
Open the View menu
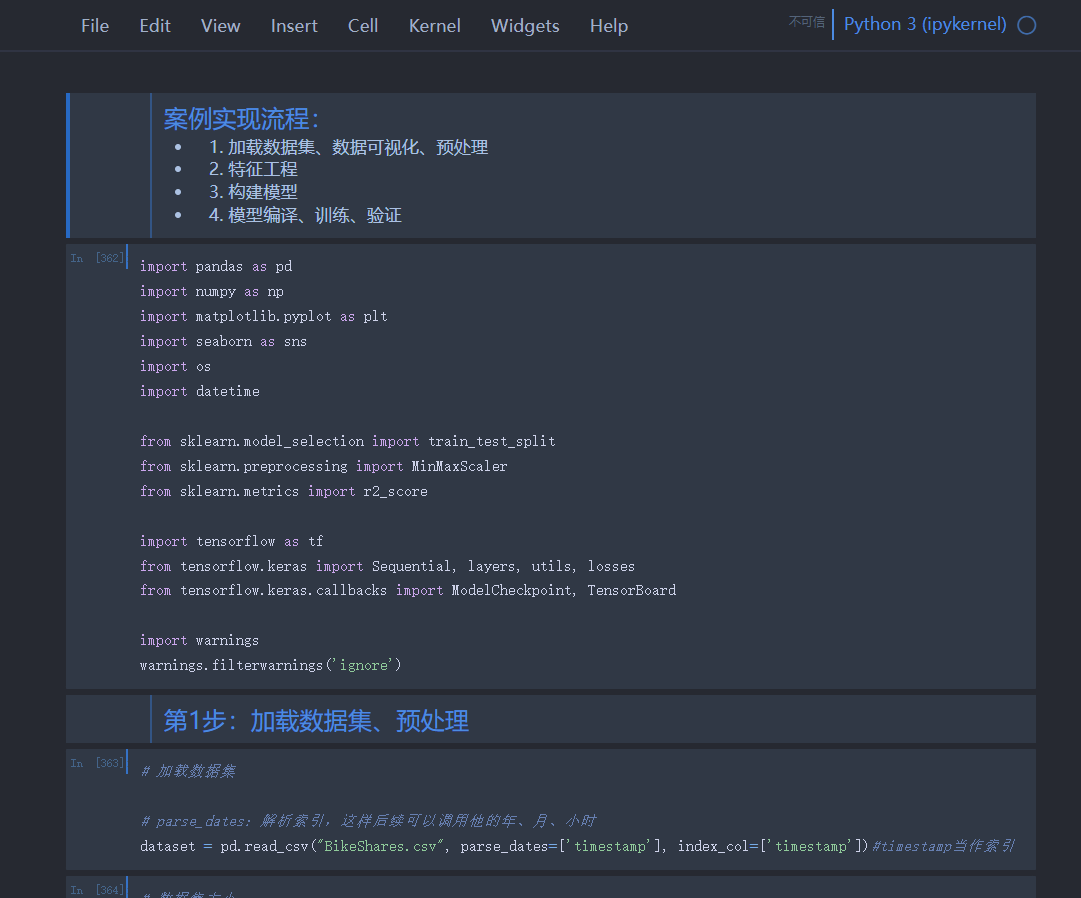(x=221, y=25)
